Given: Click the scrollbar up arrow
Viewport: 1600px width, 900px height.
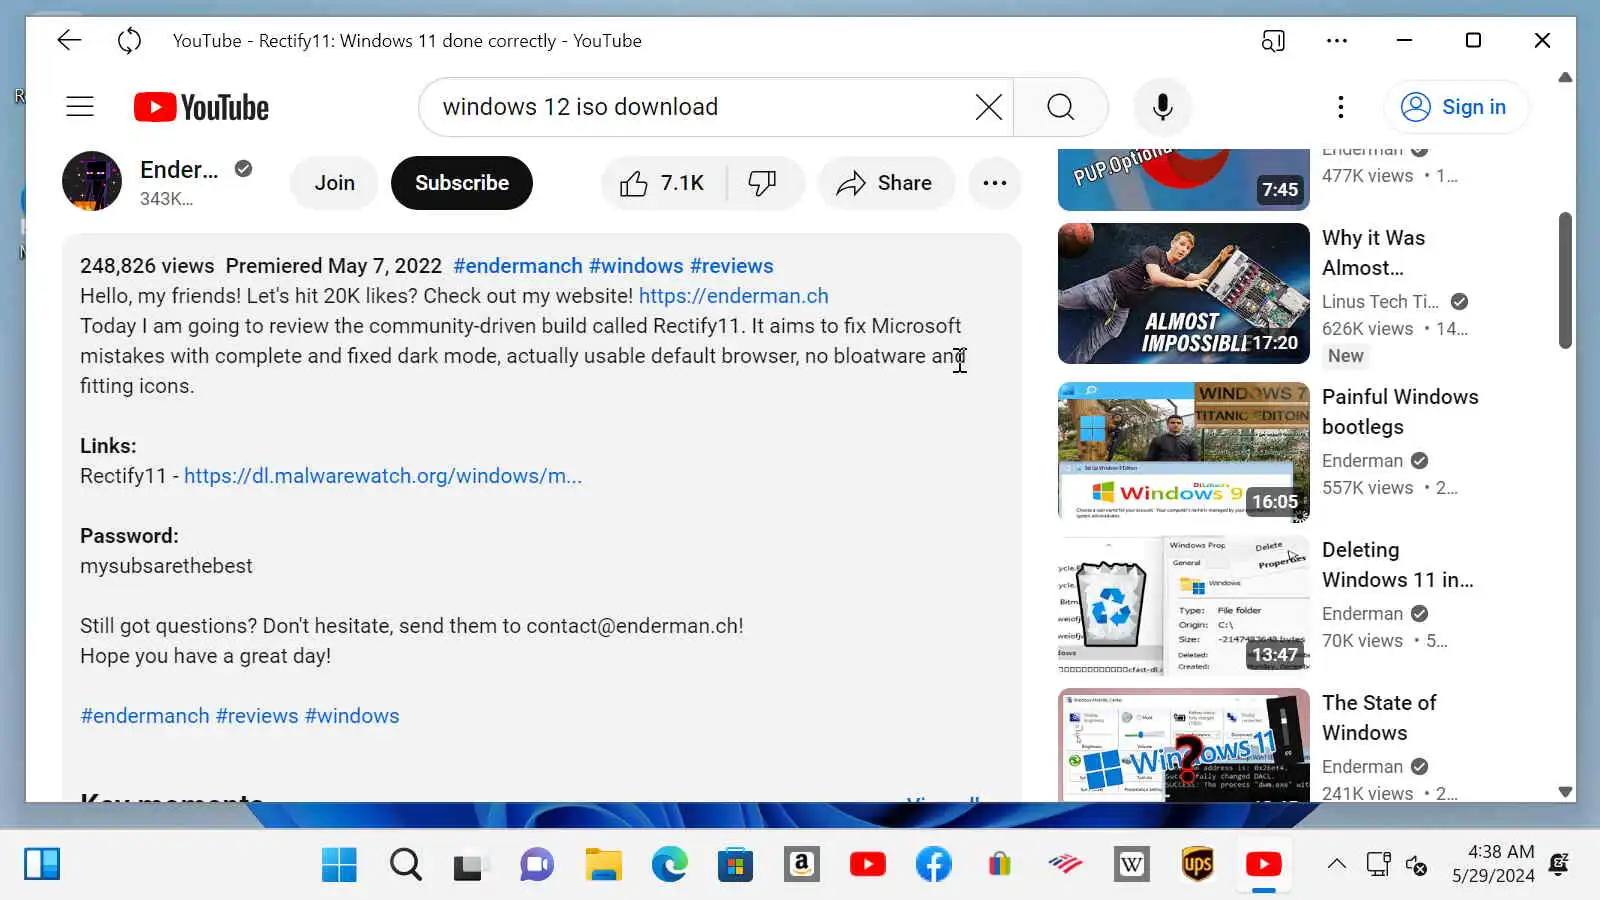Looking at the screenshot, I should [x=1565, y=77].
